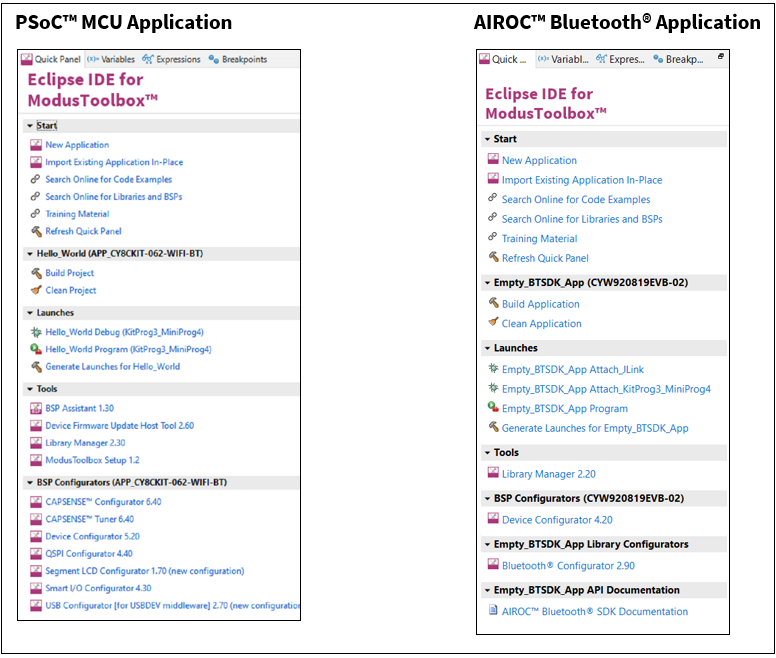
Task: Open Training Material link in PSoC panel
Action: (x=77, y=214)
